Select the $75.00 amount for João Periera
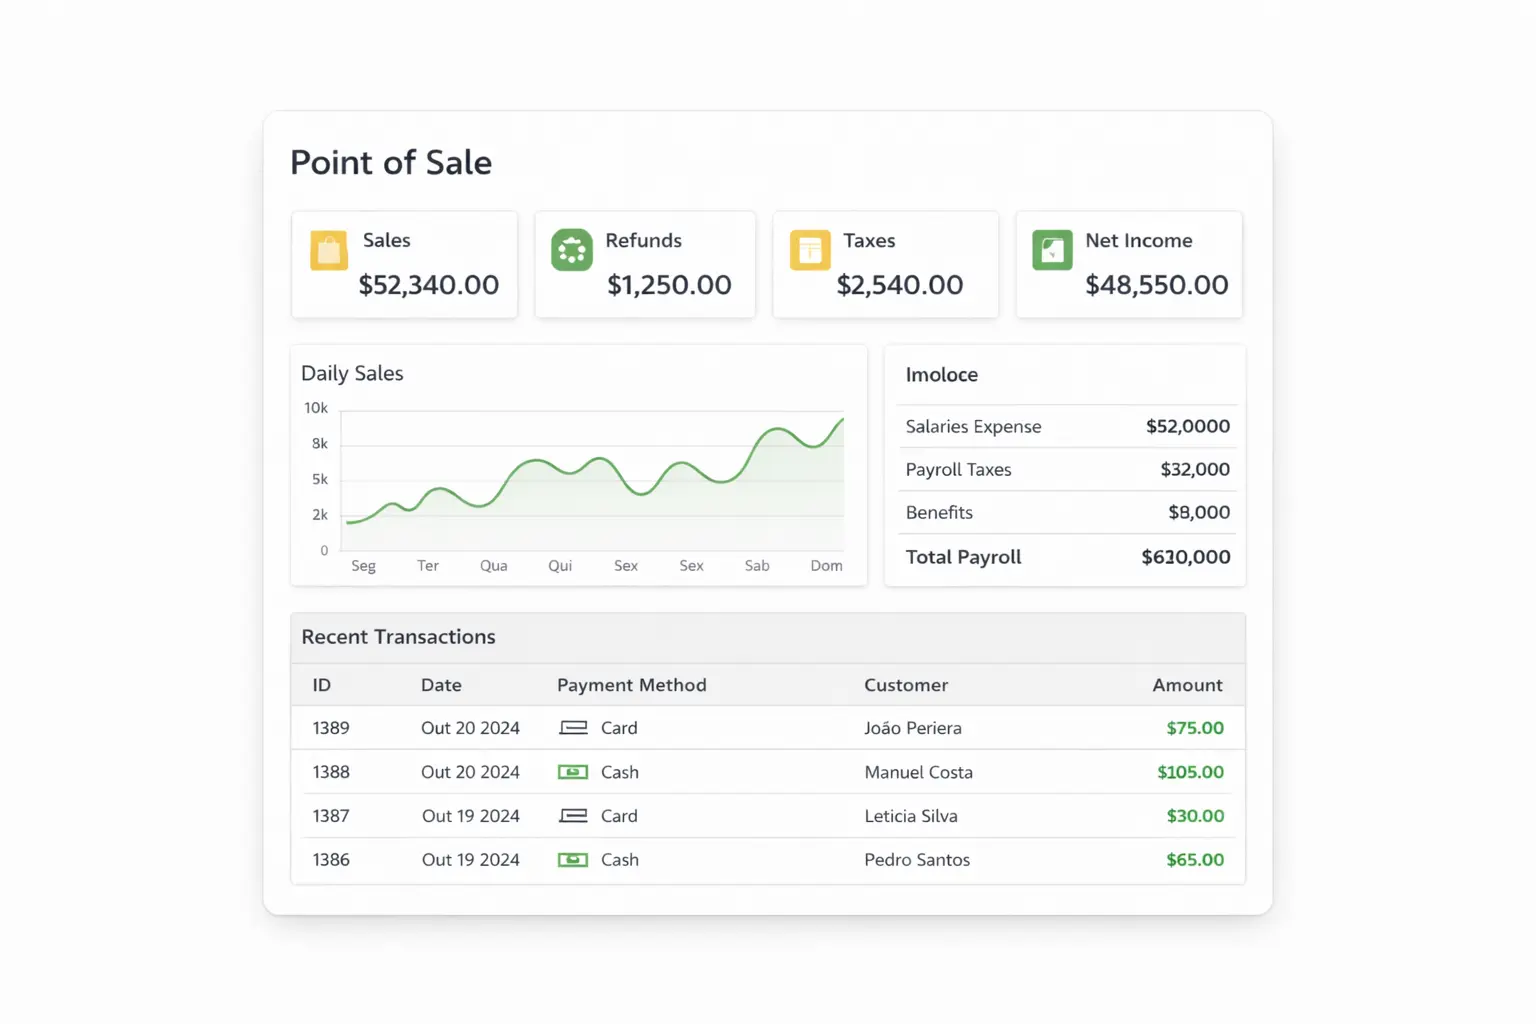The width and height of the screenshot is (1536, 1024). (x=1195, y=727)
